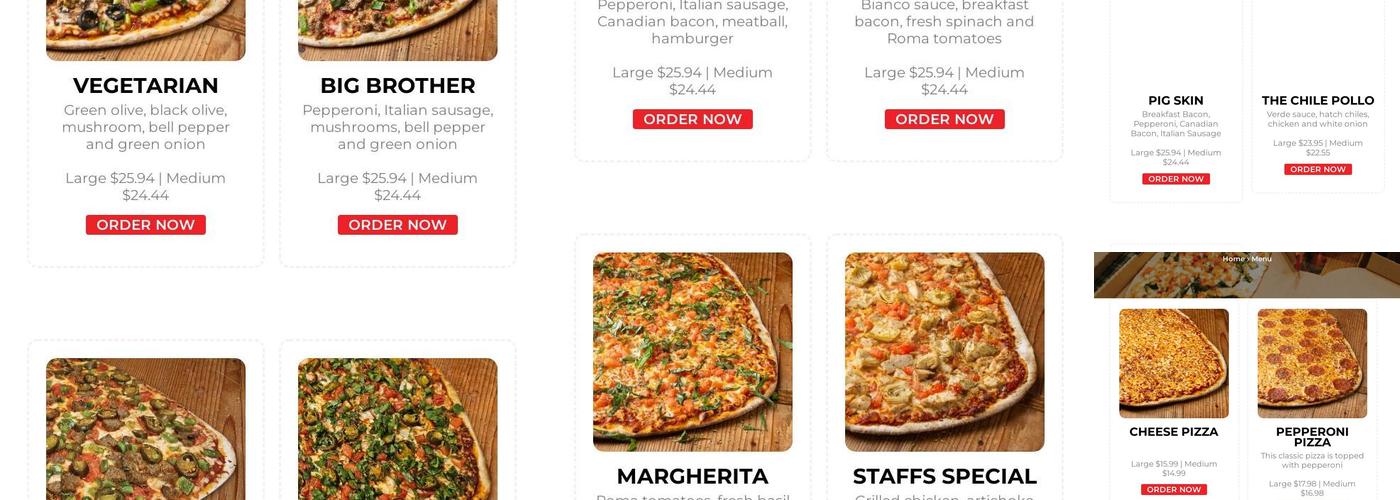The width and height of the screenshot is (1400, 500).
Task: Open the Margherita pizza photo
Action: tap(693, 352)
